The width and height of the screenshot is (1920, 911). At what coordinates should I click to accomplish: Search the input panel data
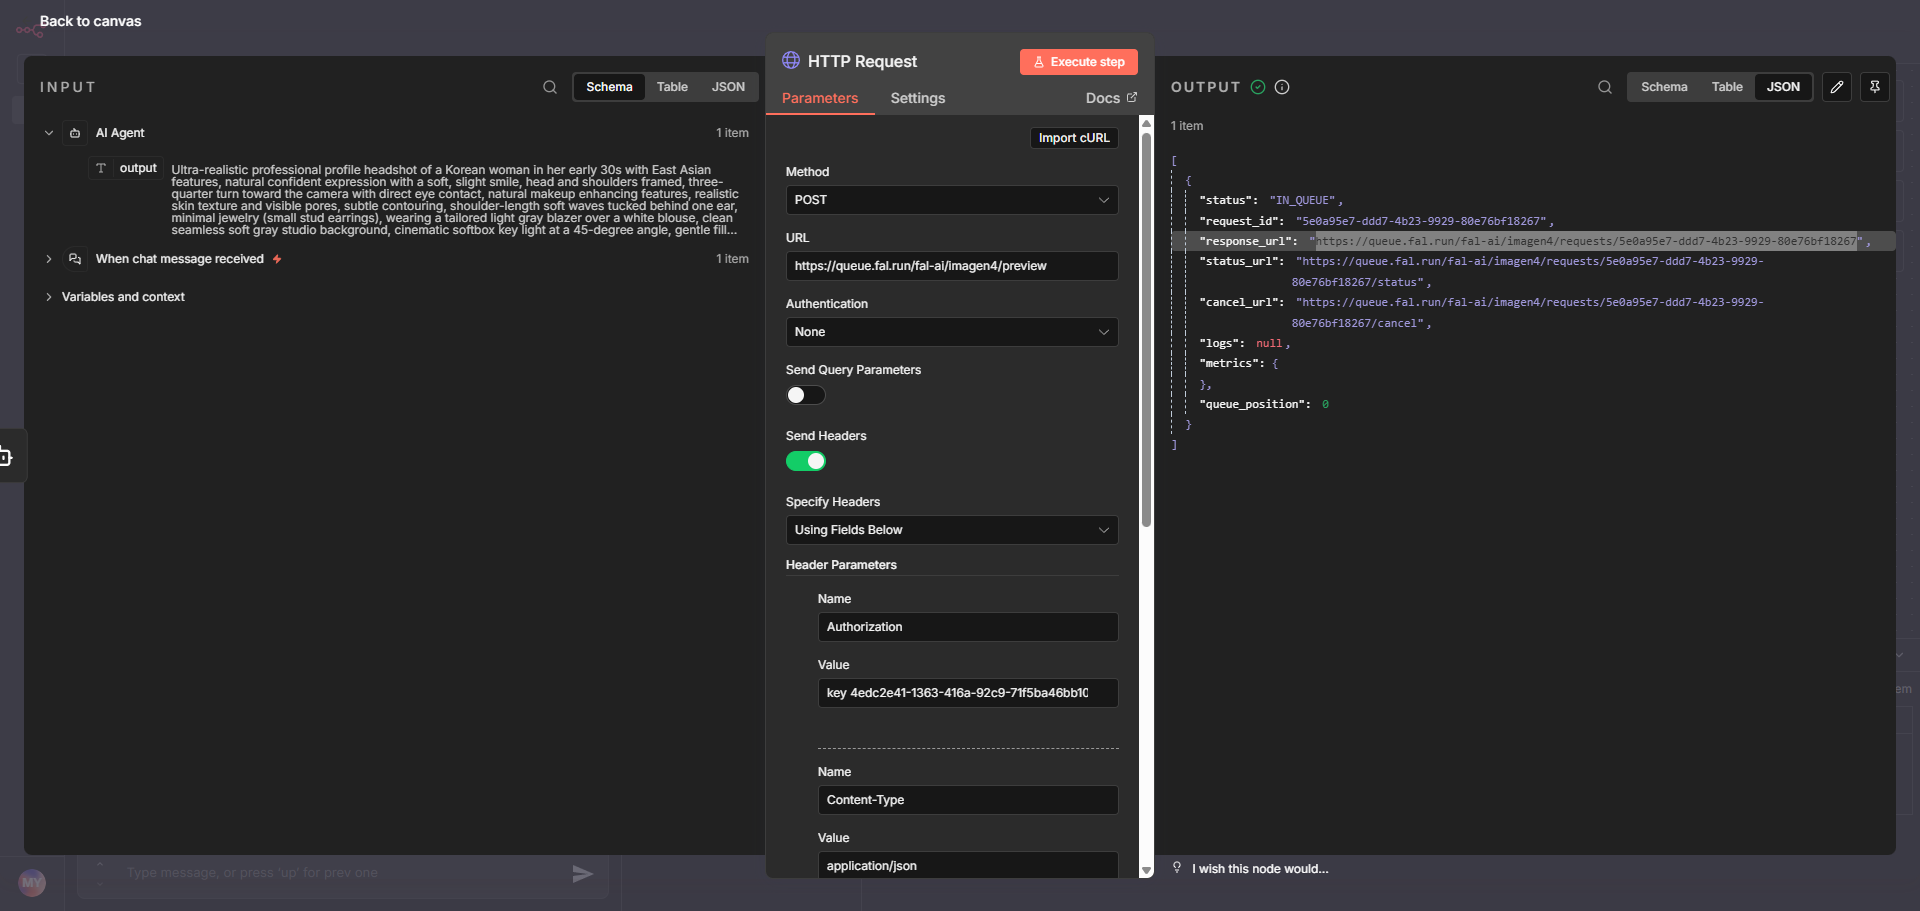coord(550,87)
